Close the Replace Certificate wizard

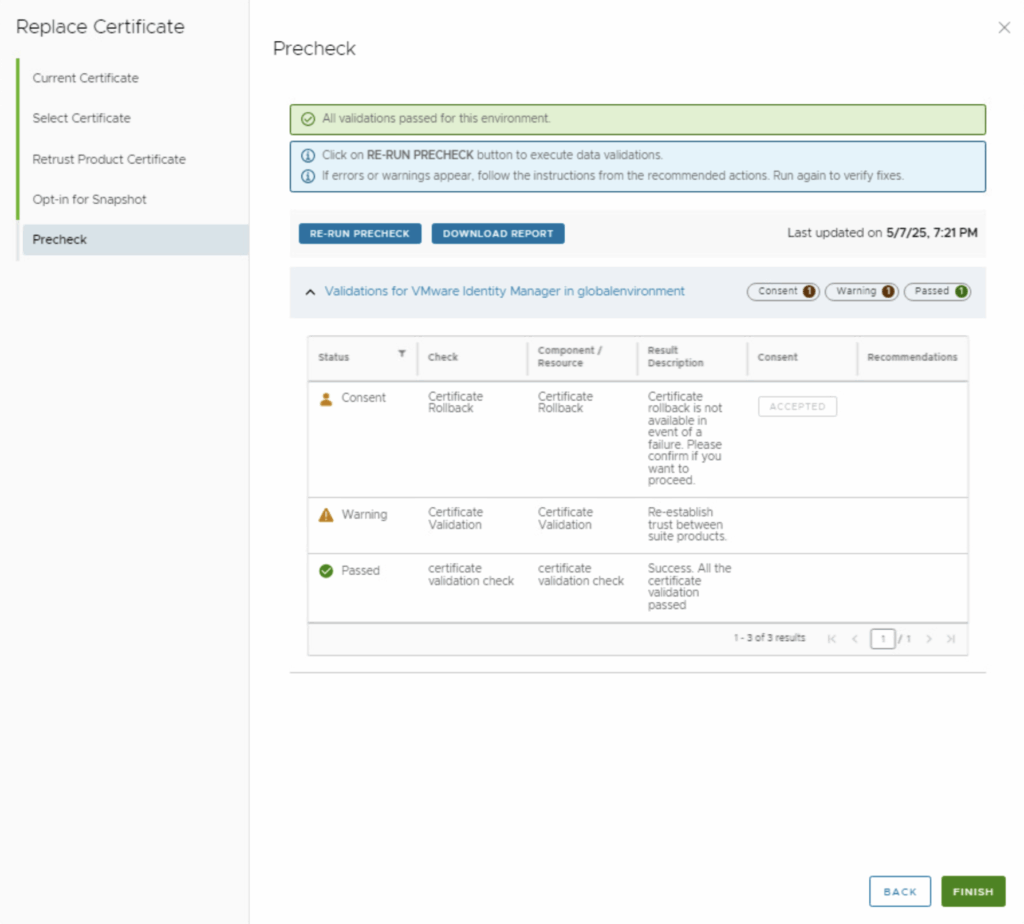click(x=1004, y=28)
